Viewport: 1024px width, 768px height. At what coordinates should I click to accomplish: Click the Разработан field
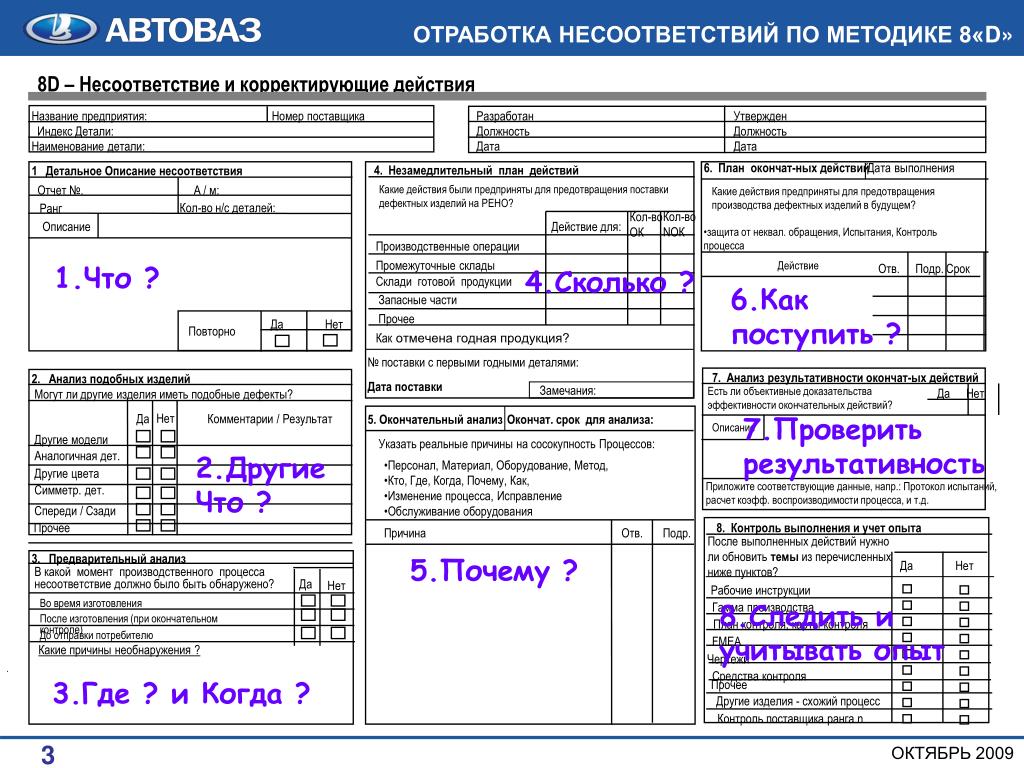(596, 115)
